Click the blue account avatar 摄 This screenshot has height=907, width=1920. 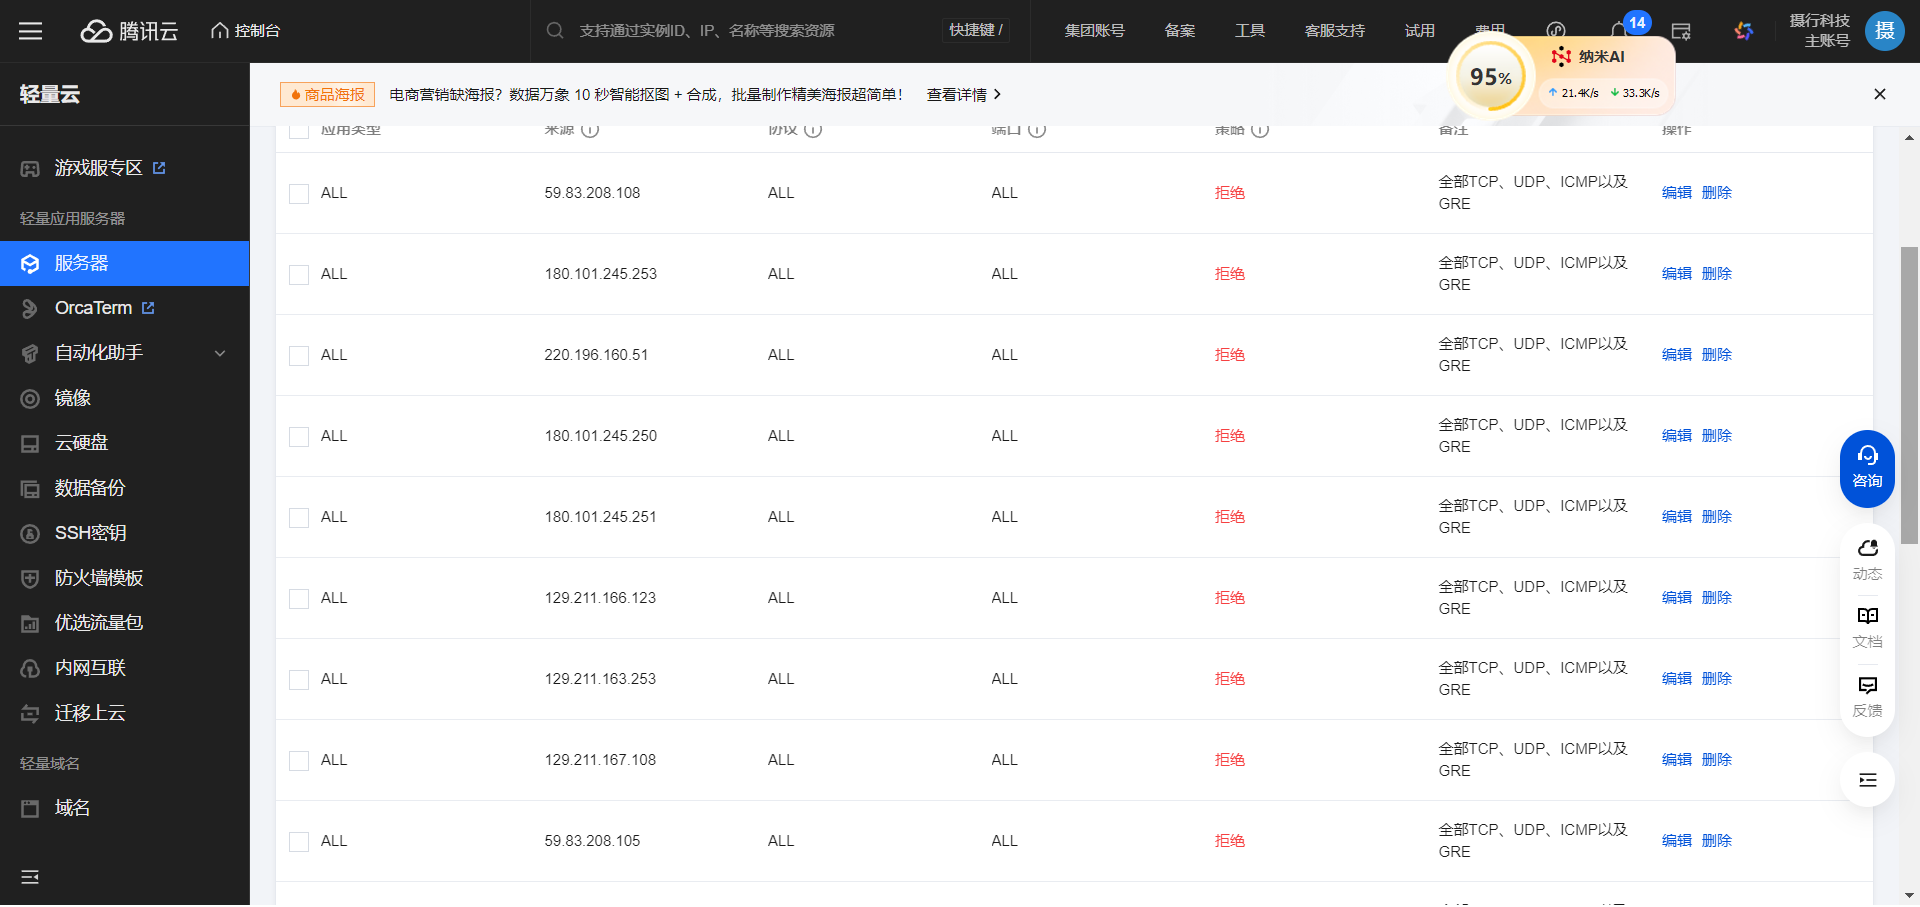coord(1885,31)
